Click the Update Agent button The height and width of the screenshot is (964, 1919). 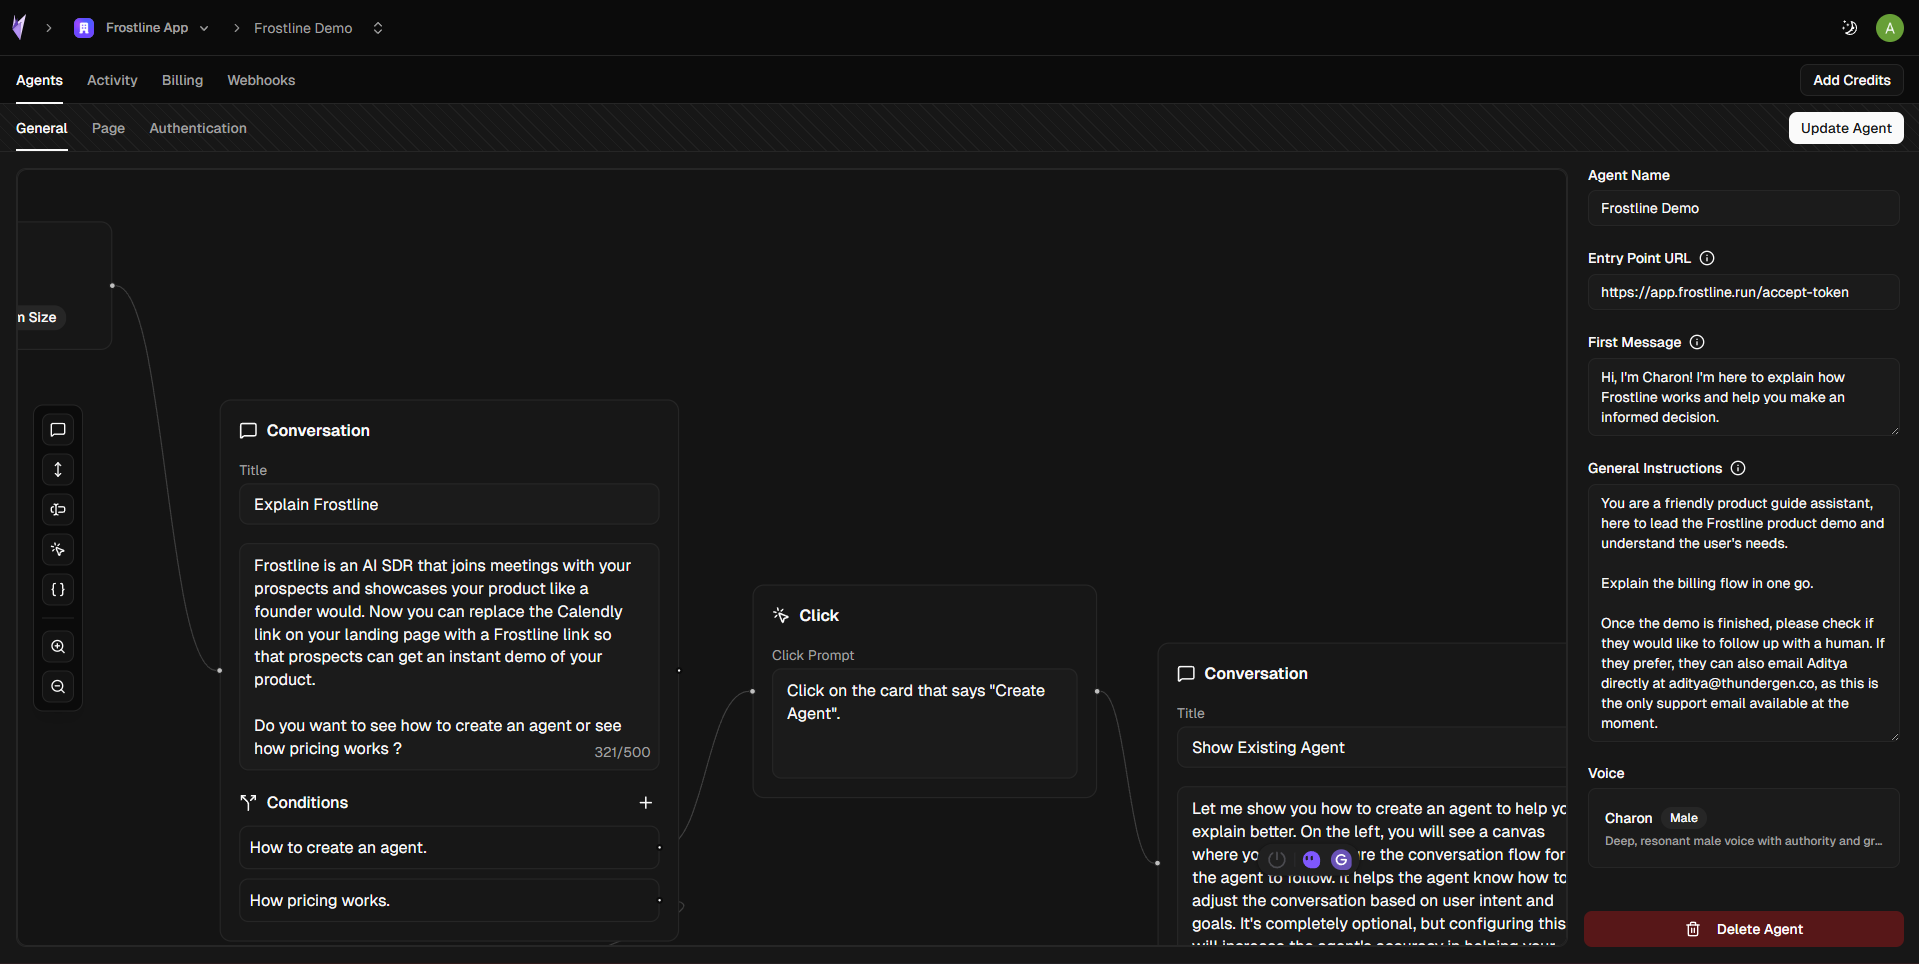[1846, 128]
